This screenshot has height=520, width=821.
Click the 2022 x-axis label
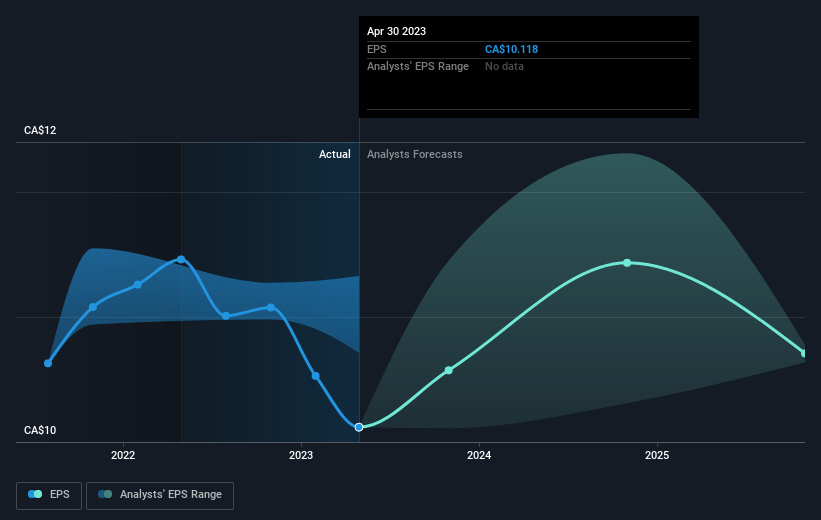[123, 455]
